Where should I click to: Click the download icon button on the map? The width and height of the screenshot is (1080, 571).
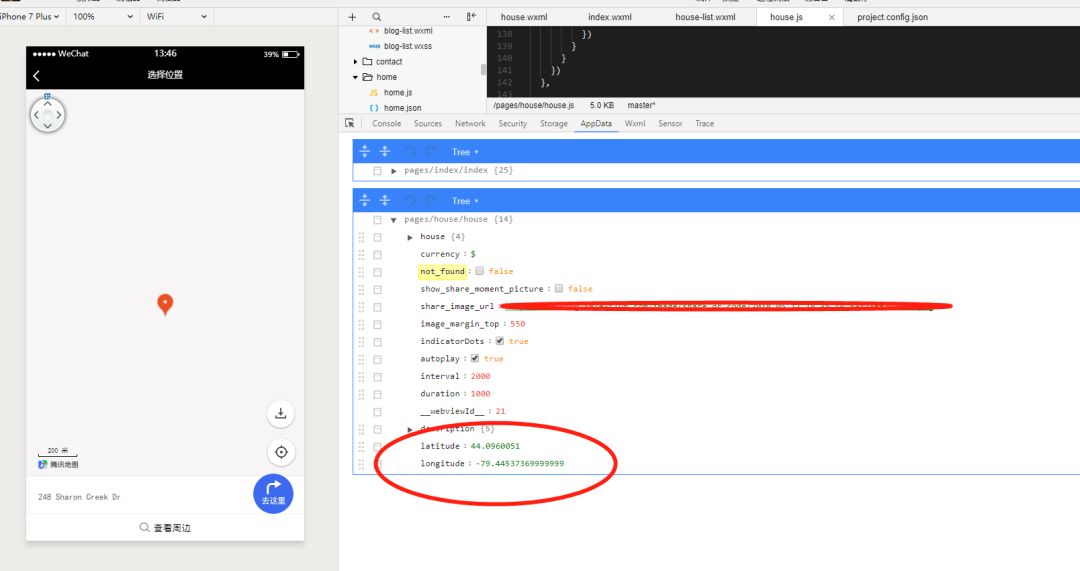pyautogui.click(x=280, y=413)
